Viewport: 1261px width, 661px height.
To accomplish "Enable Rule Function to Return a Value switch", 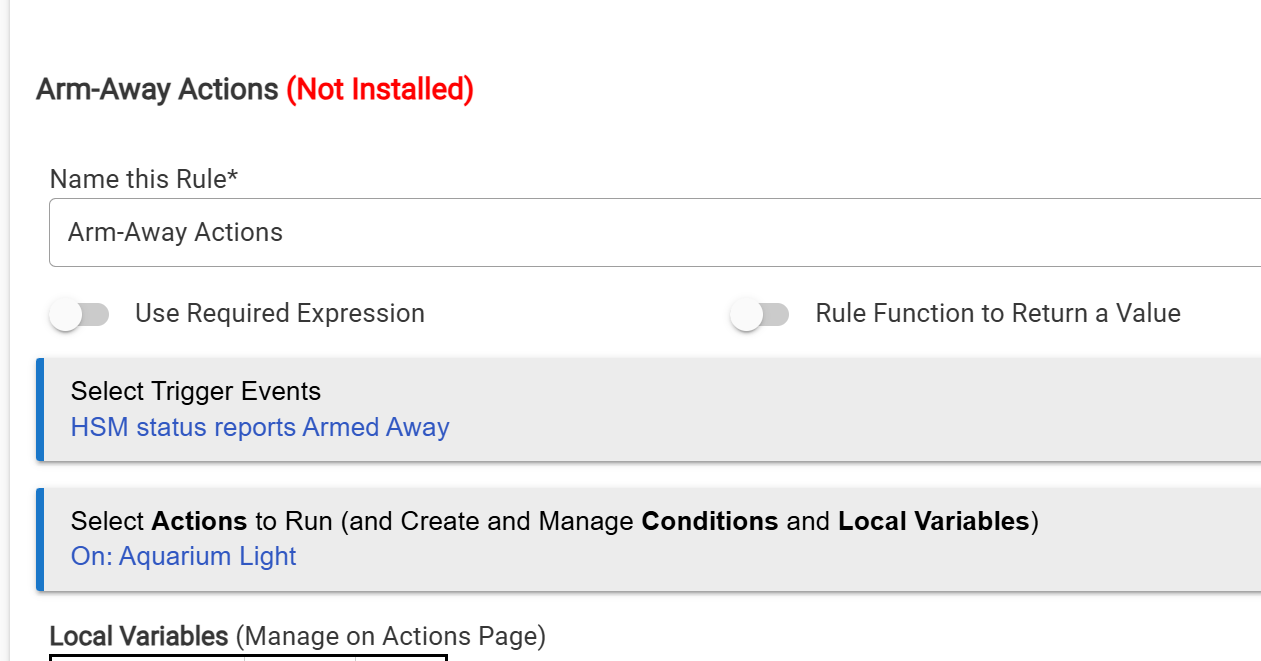I will [x=759, y=315].
